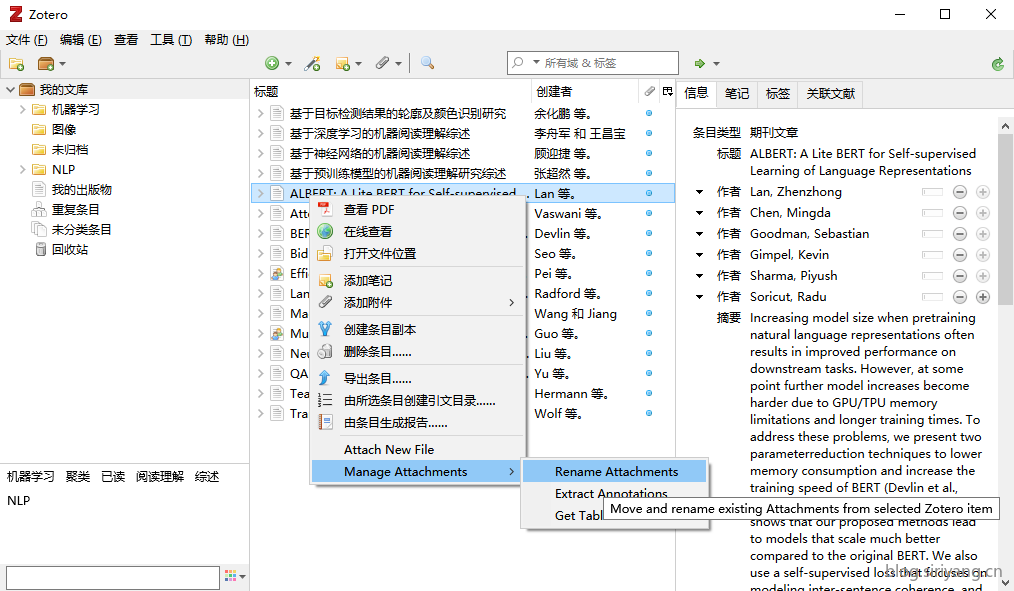Click the tag filter input field

coord(113,577)
